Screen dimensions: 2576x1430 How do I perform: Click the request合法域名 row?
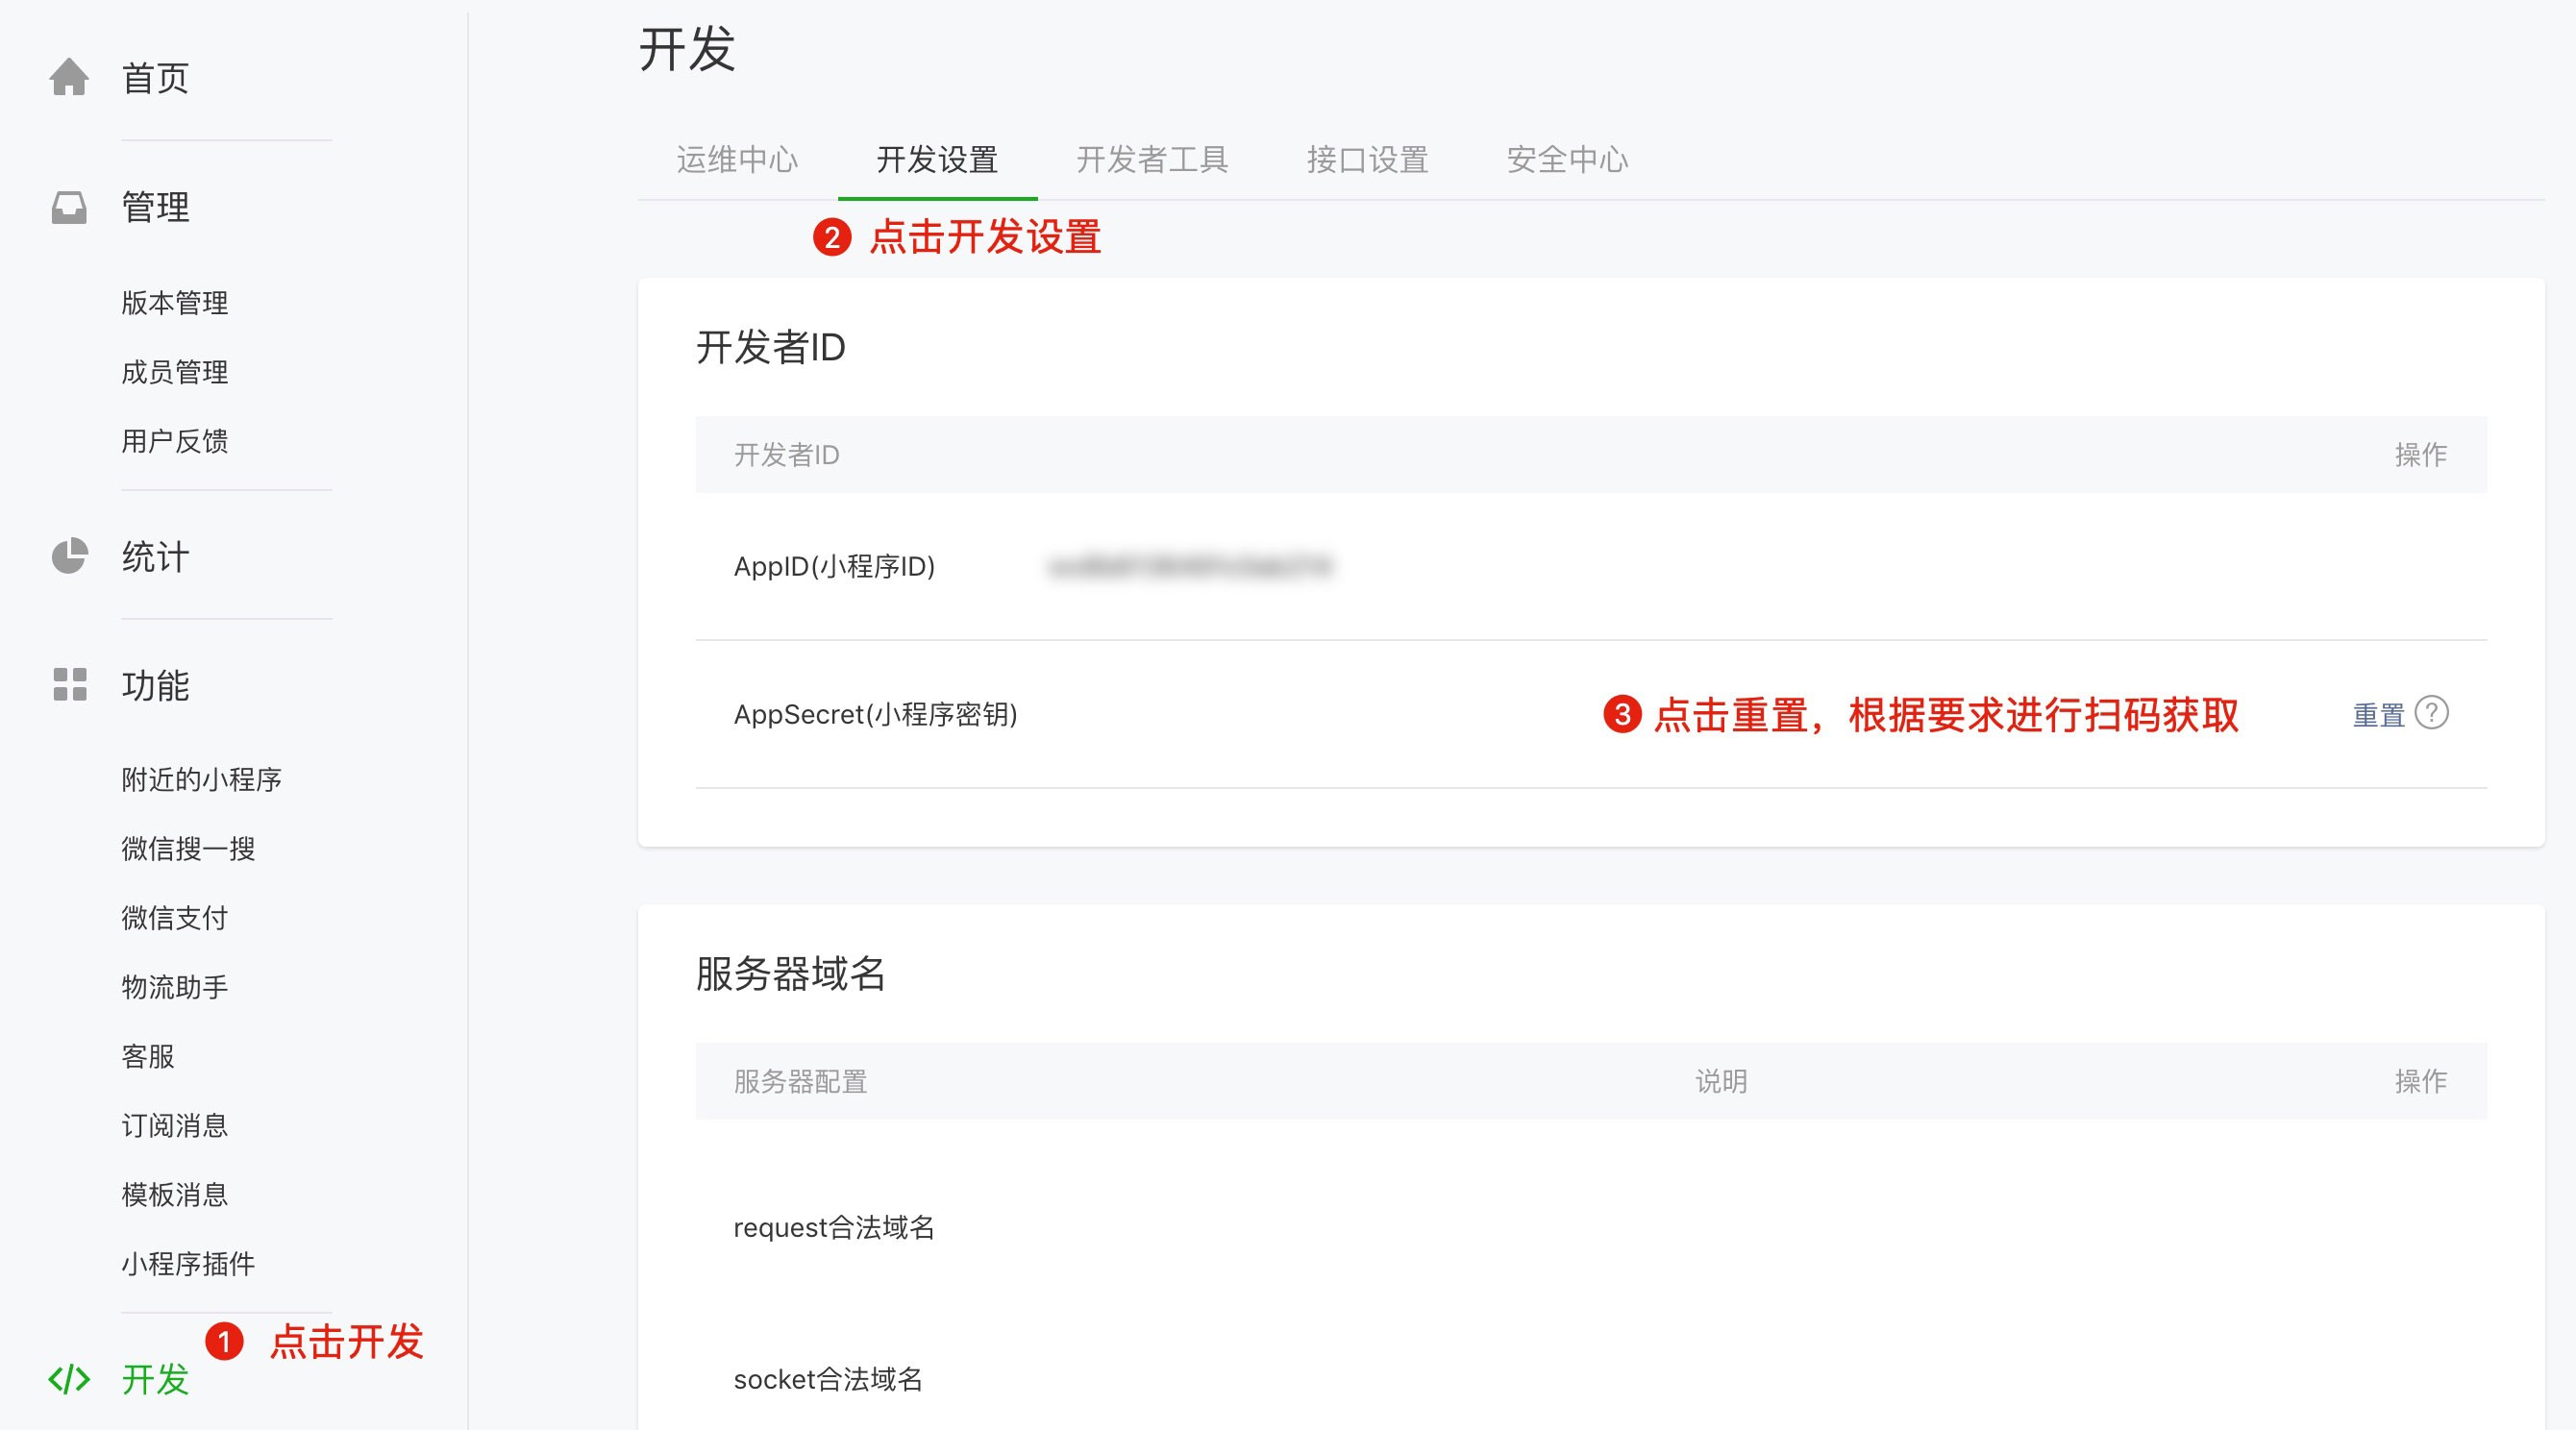(1591, 1227)
